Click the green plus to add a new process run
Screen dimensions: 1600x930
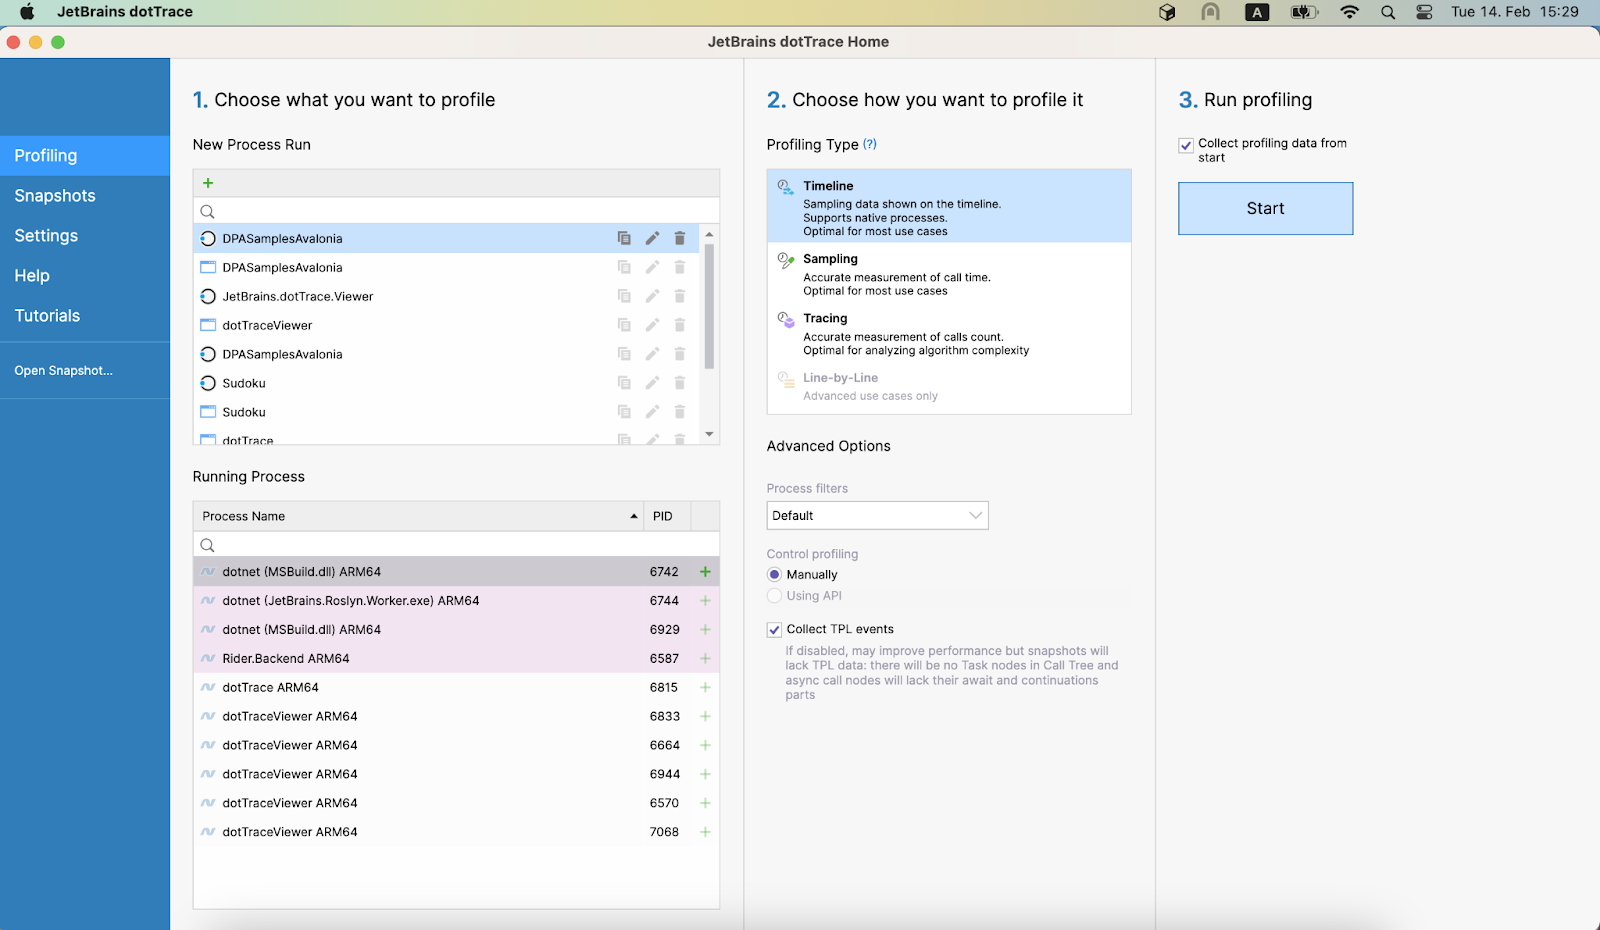point(208,183)
